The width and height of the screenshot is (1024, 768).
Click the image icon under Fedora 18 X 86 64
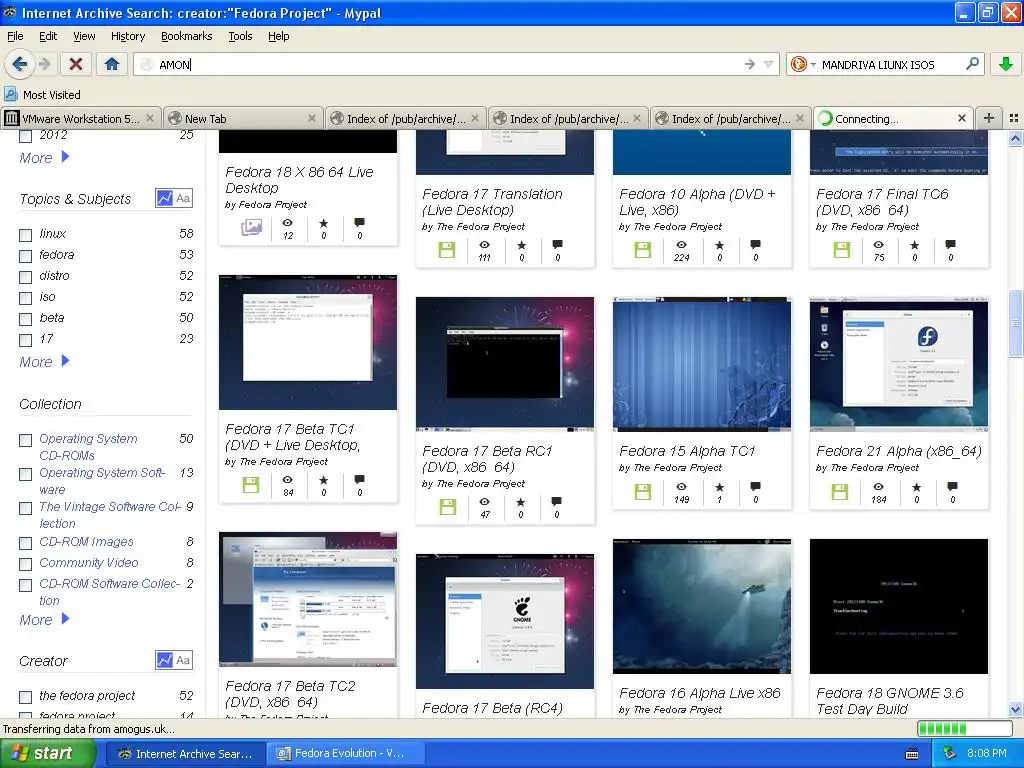(x=251, y=227)
